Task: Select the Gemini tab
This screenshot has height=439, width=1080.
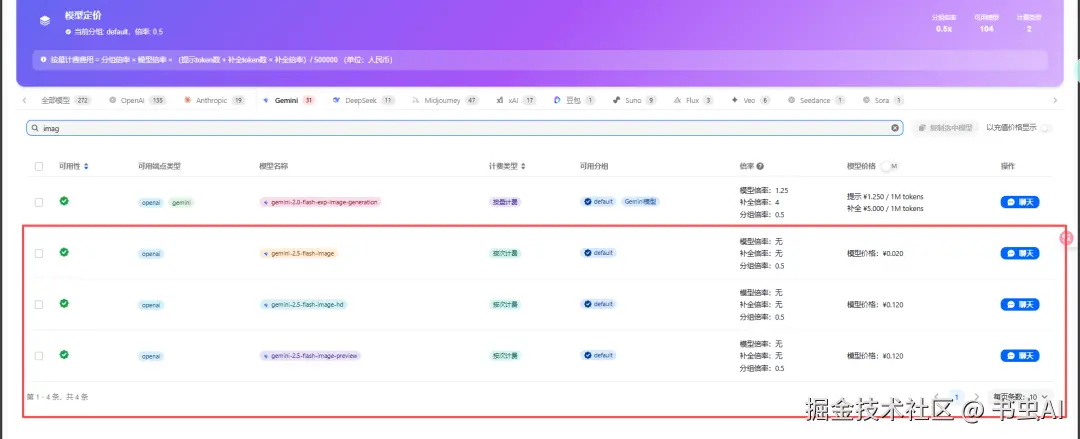Action: click(289, 100)
